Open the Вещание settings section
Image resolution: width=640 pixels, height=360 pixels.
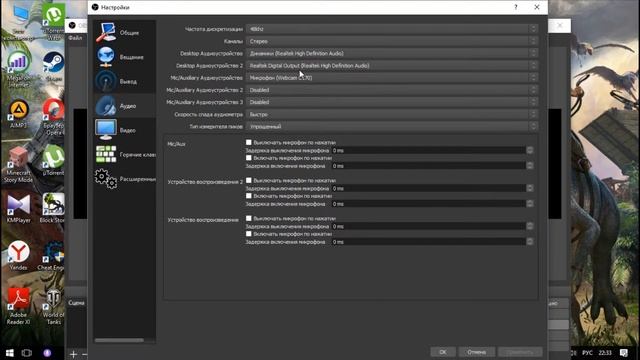(124, 57)
